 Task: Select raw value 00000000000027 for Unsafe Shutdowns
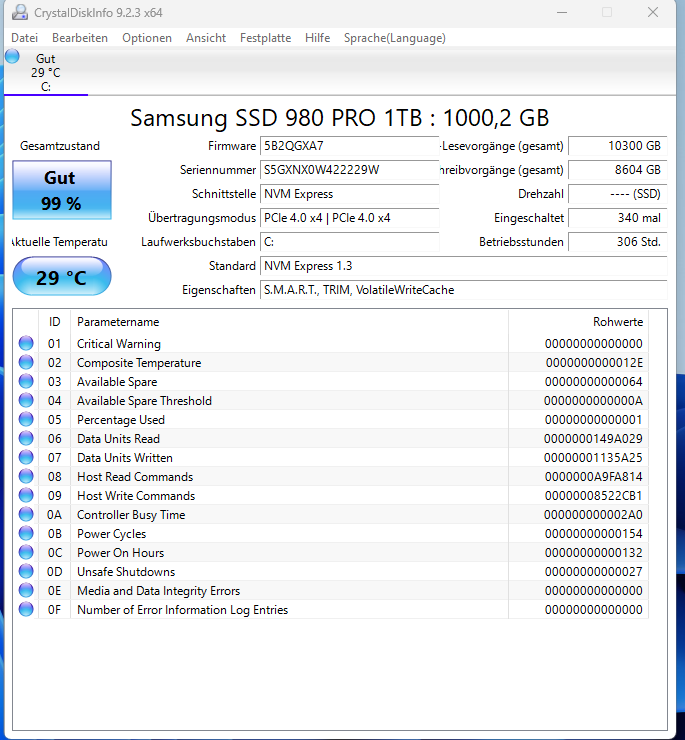tap(593, 572)
